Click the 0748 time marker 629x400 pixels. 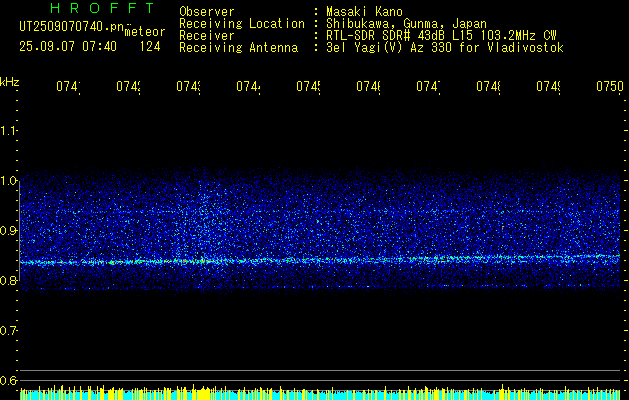489,86
